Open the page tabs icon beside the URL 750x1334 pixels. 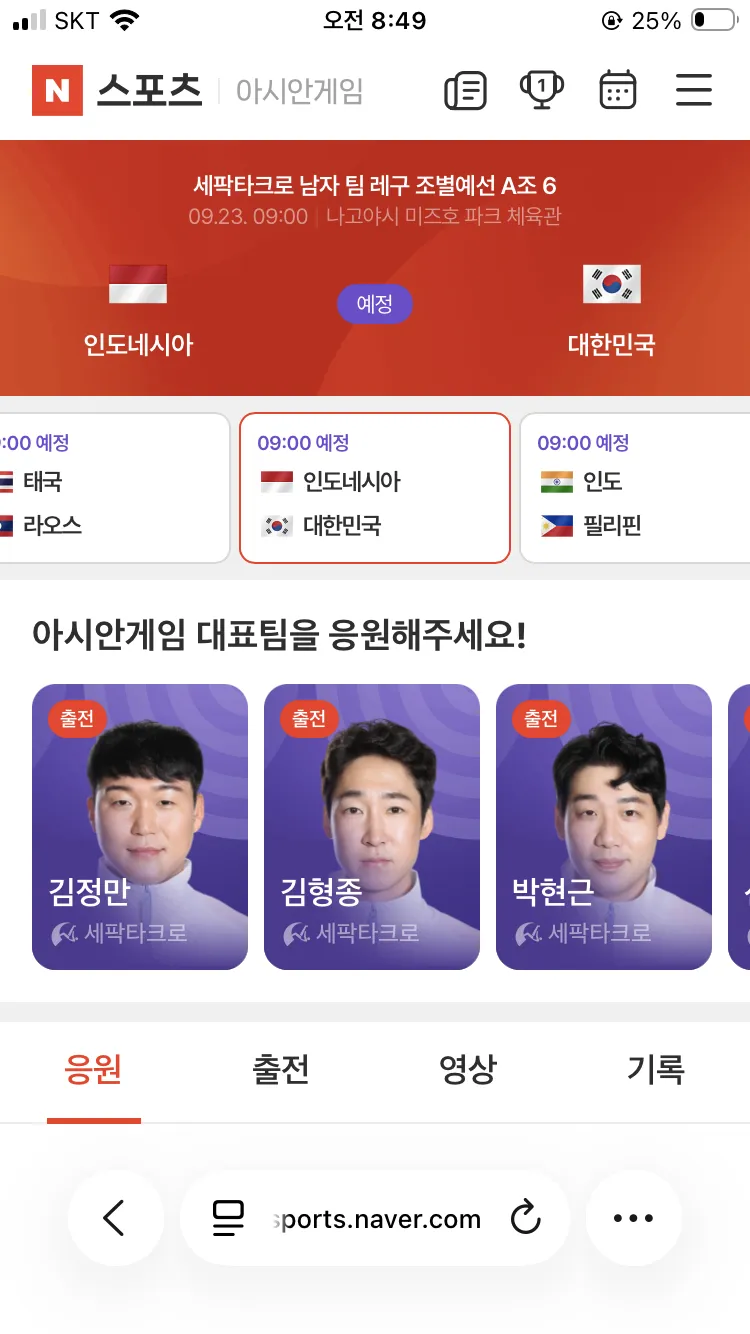click(228, 1218)
